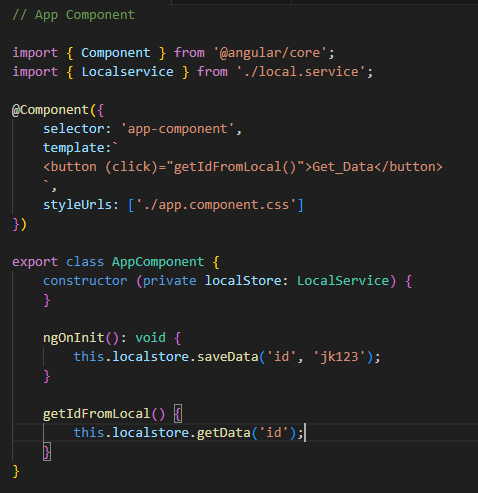Click 'getData' call in getIdFromLocal method
Viewport: 478px width, 493px height.
point(224,433)
